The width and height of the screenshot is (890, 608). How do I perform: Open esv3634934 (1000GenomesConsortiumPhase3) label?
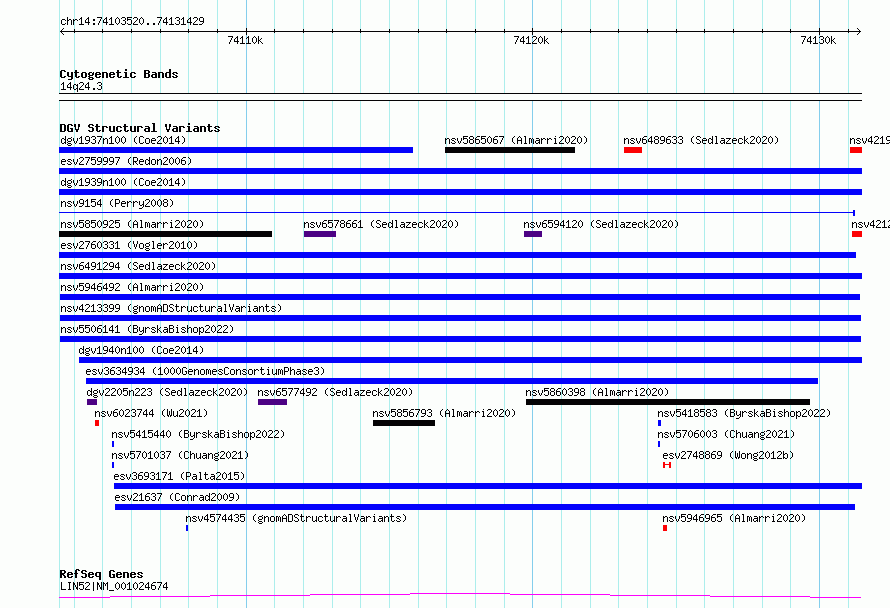(205, 371)
